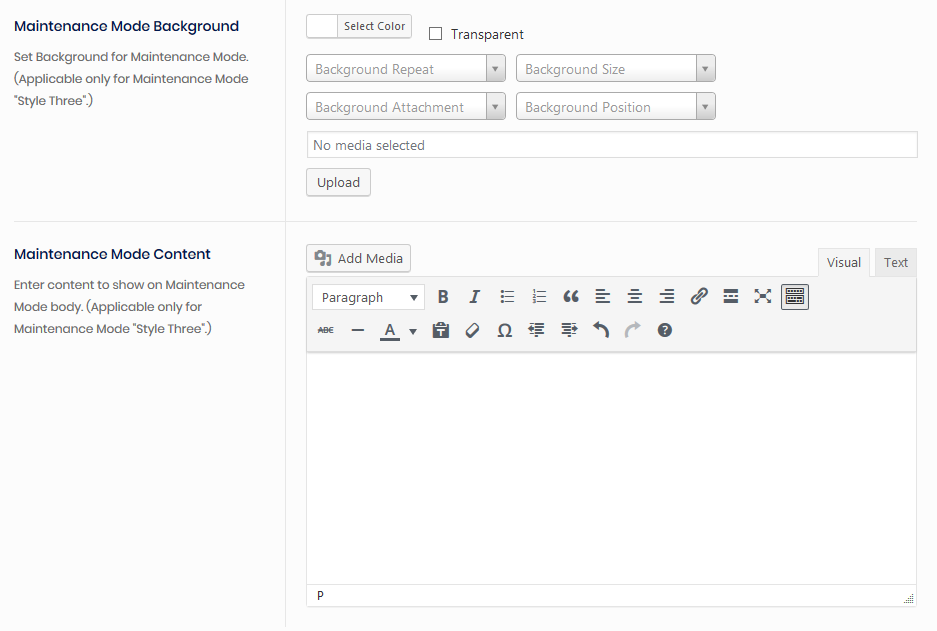Switch to the Text editor tab
The image size is (937, 631).
pos(895,262)
